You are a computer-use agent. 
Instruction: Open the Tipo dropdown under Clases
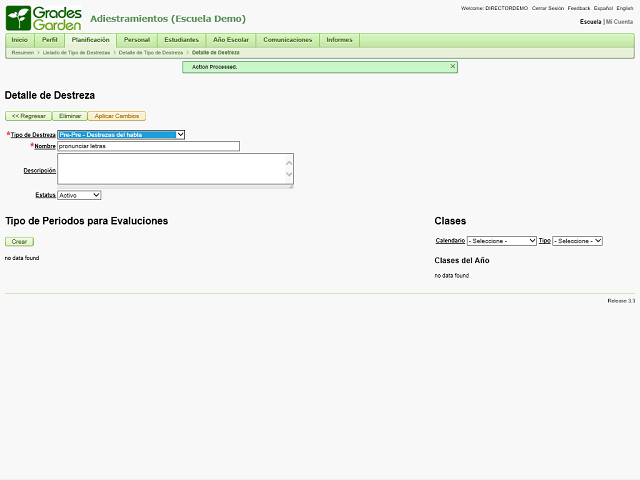[578, 241]
